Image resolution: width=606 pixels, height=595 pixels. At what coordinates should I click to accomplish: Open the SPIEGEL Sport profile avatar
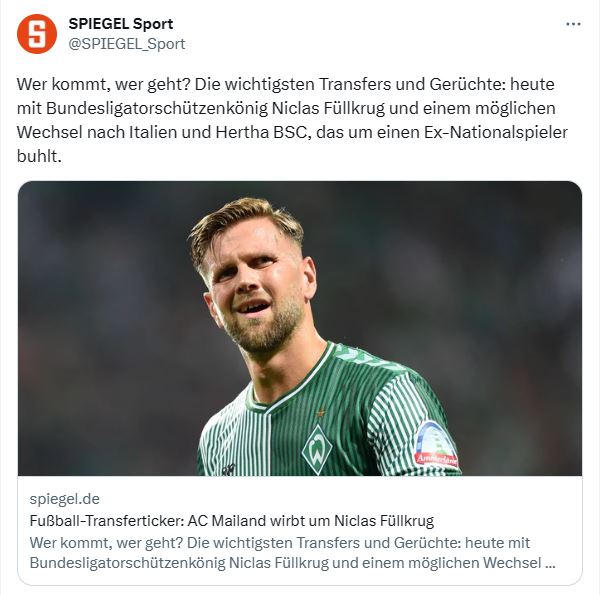[x=37, y=34]
